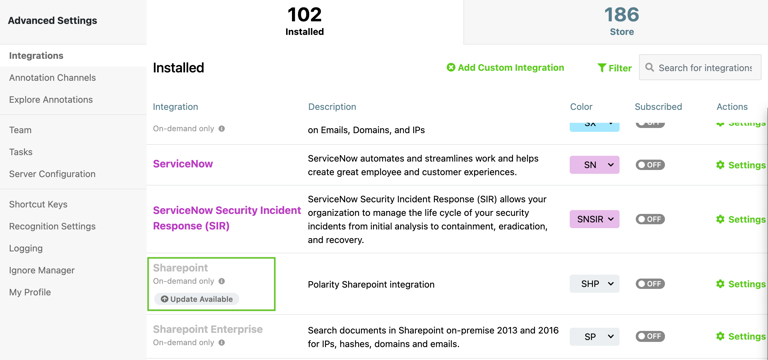Viewport: 768px width, 360px height.
Task: Open the SN color dropdown
Action: pos(595,165)
